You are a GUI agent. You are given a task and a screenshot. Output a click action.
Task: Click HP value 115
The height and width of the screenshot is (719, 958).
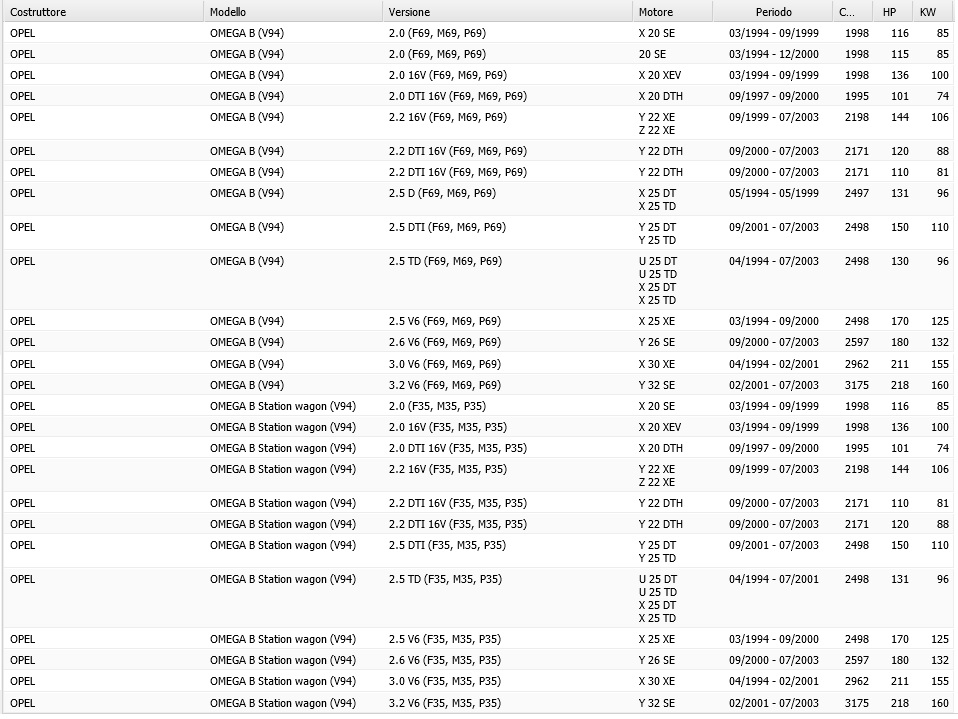[x=899, y=54]
